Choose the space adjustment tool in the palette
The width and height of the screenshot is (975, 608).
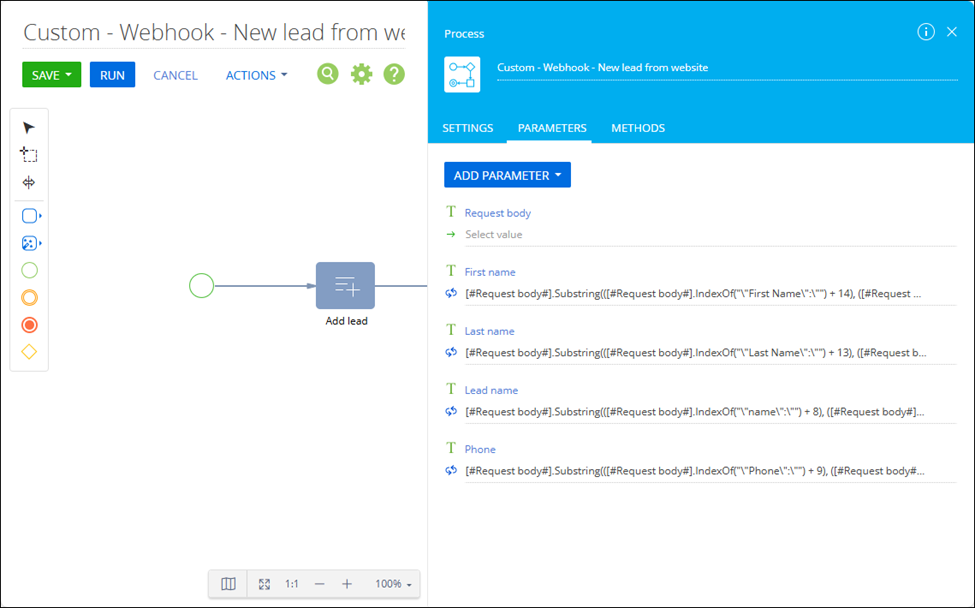point(29,182)
